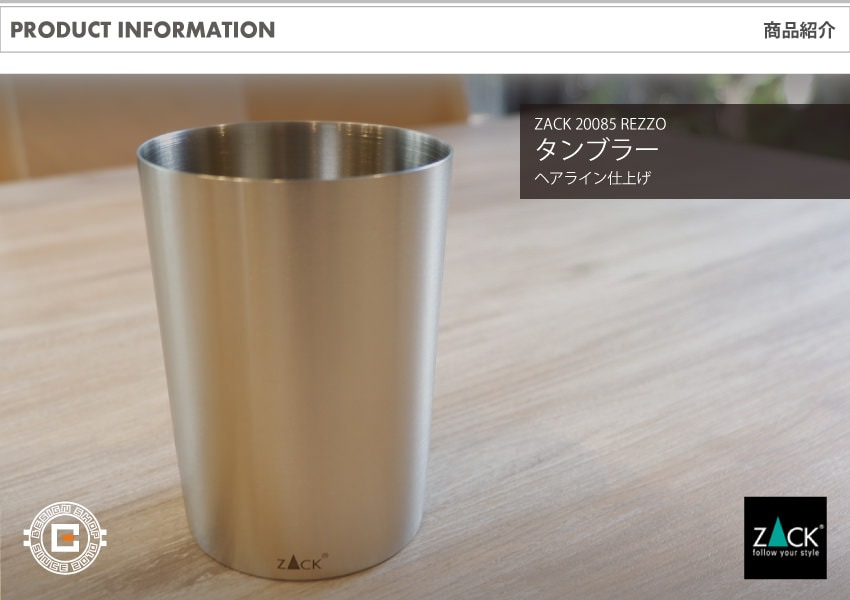Image resolution: width=850 pixels, height=600 pixels.
Task: Click the dark product caption box
Action: [685, 151]
